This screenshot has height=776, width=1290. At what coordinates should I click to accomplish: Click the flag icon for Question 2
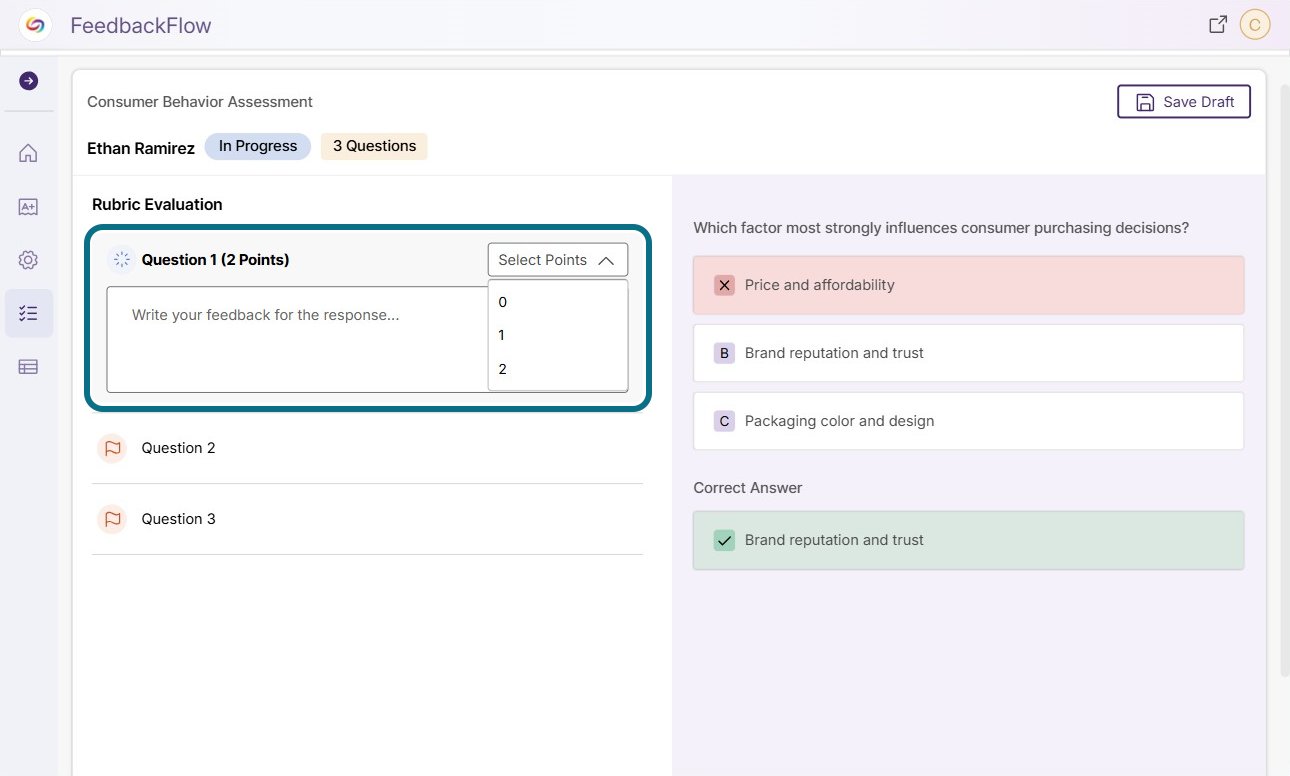(x=112, y=448)
